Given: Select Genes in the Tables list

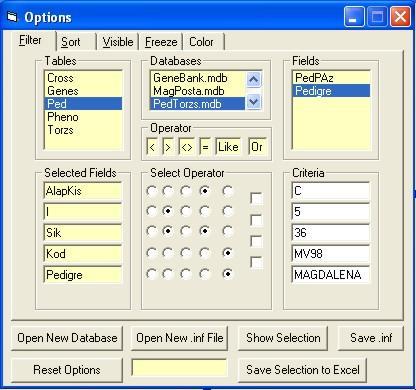Looking at the screenshot, I should coord(83,91).
